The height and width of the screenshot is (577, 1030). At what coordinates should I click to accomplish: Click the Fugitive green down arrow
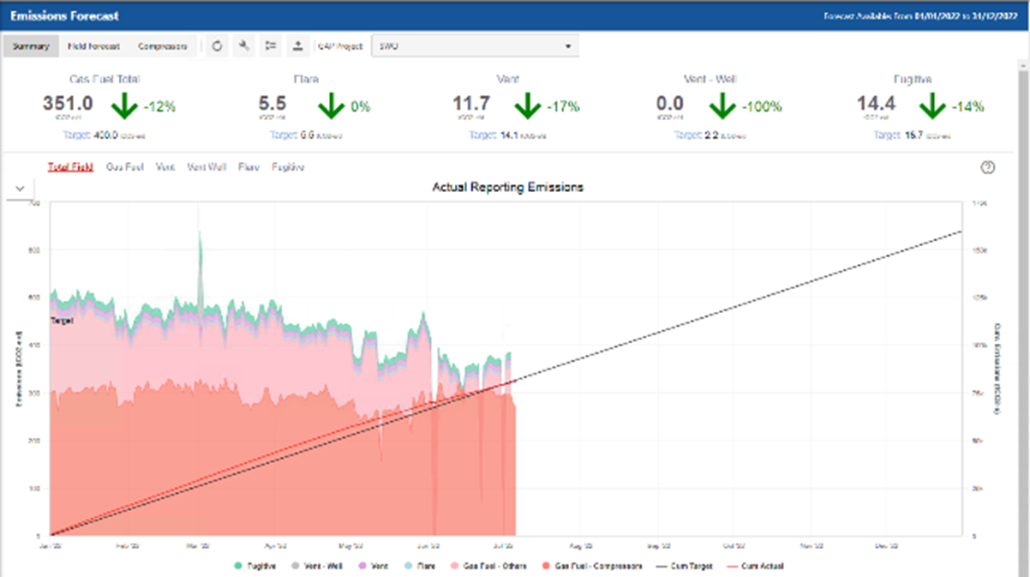click(930, 106)
